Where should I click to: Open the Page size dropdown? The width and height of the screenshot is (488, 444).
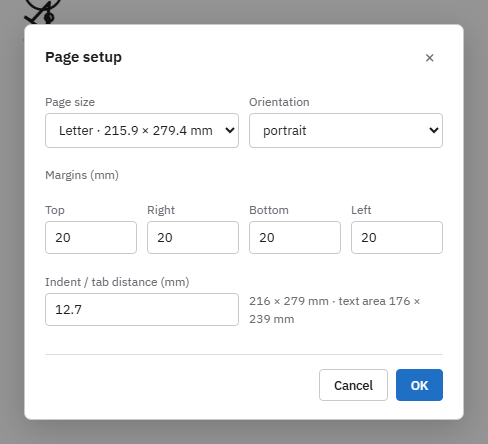click(142, 130)
